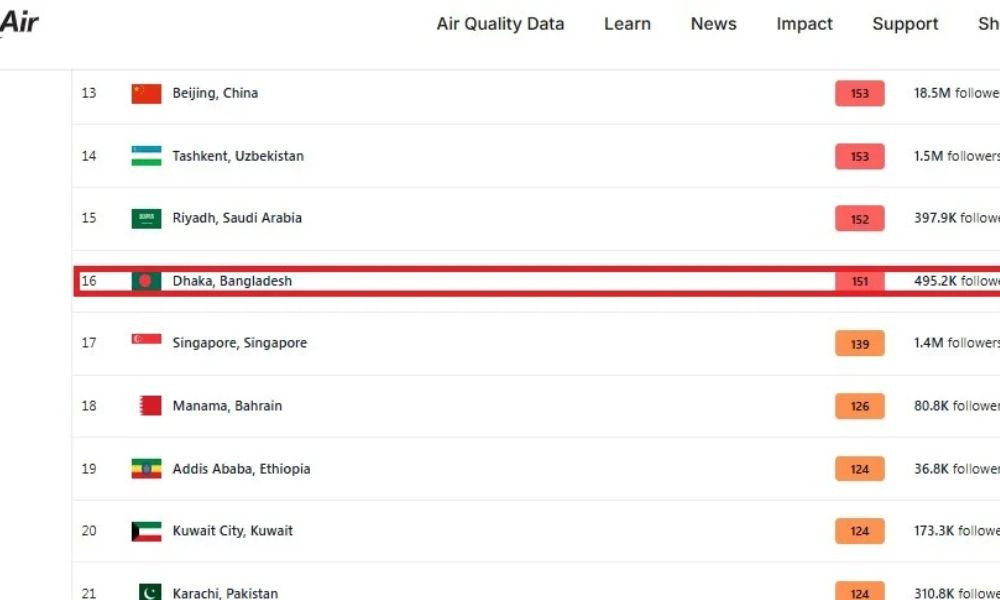Viewport: 1000px width, 600px height.
Task: Click Kuwait City's AQI badge showing 124
Action: coord(860,531)
